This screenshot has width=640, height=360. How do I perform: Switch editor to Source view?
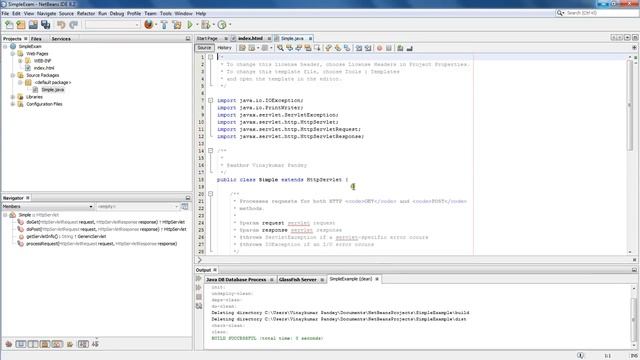(x=204, y=48)
